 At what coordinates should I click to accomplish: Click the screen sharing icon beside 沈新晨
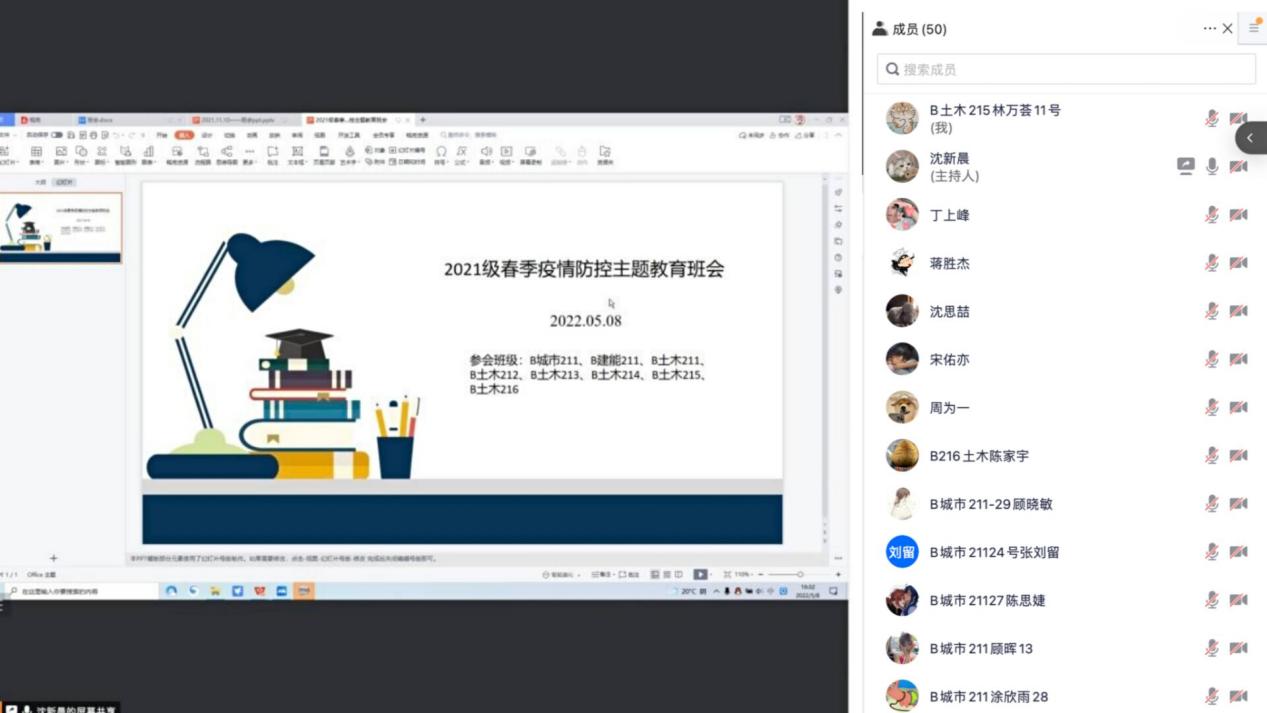1185,167
